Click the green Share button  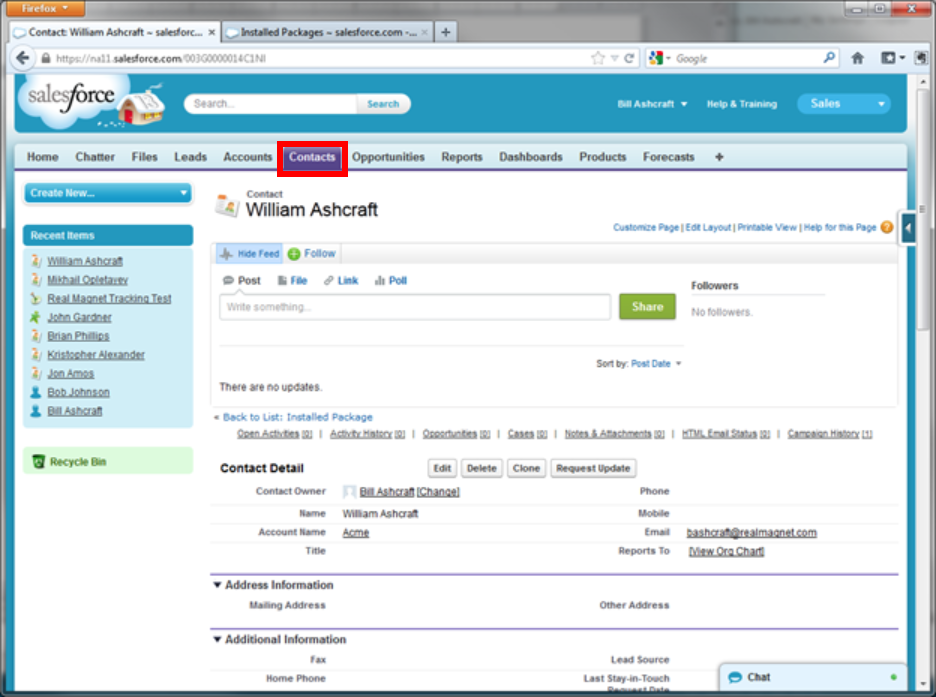pos(647,307)
